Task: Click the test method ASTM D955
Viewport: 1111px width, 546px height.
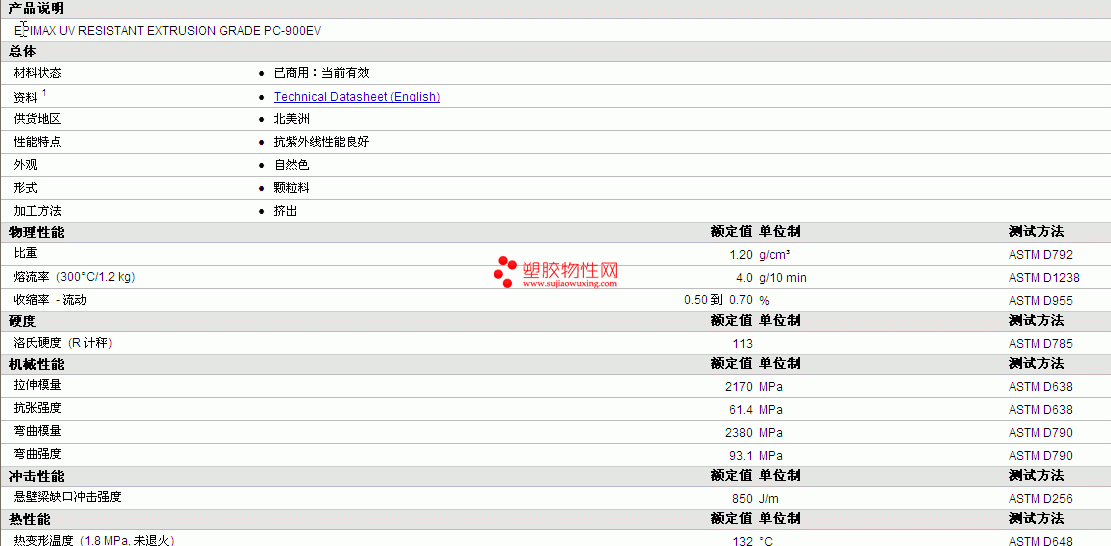Action: (1041, 301)
